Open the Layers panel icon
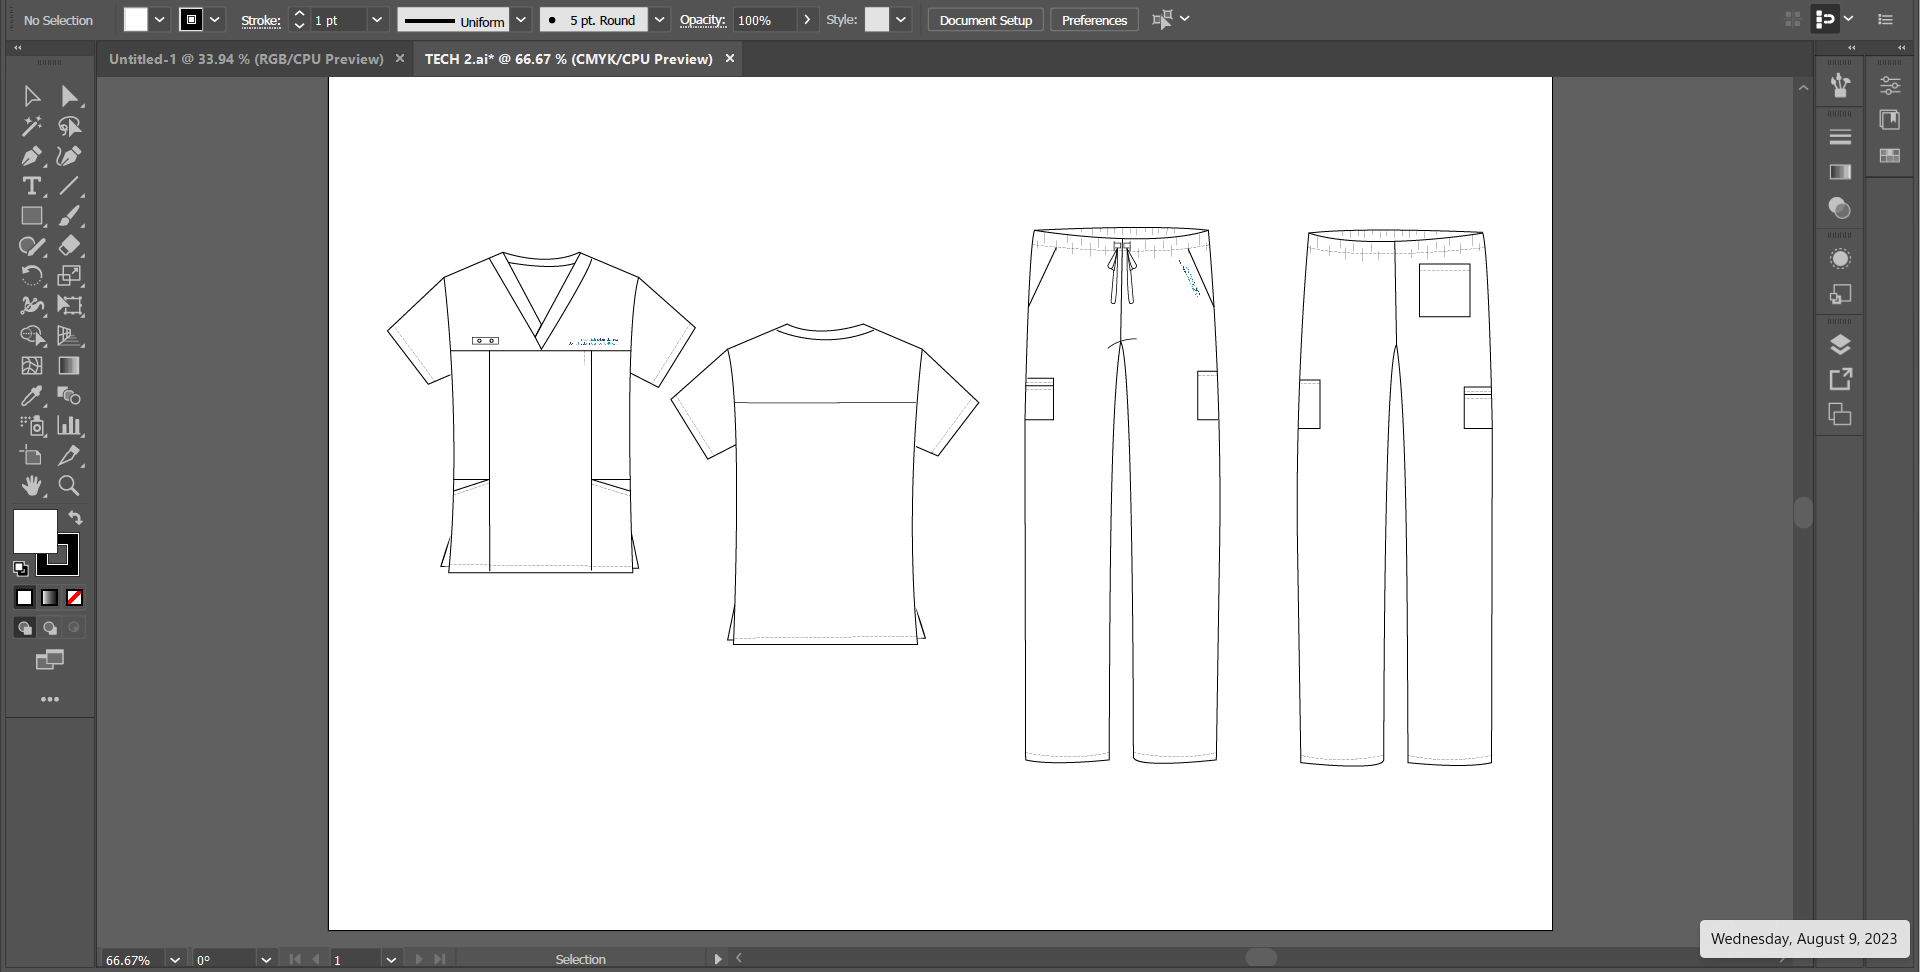 coord(1840,345)
